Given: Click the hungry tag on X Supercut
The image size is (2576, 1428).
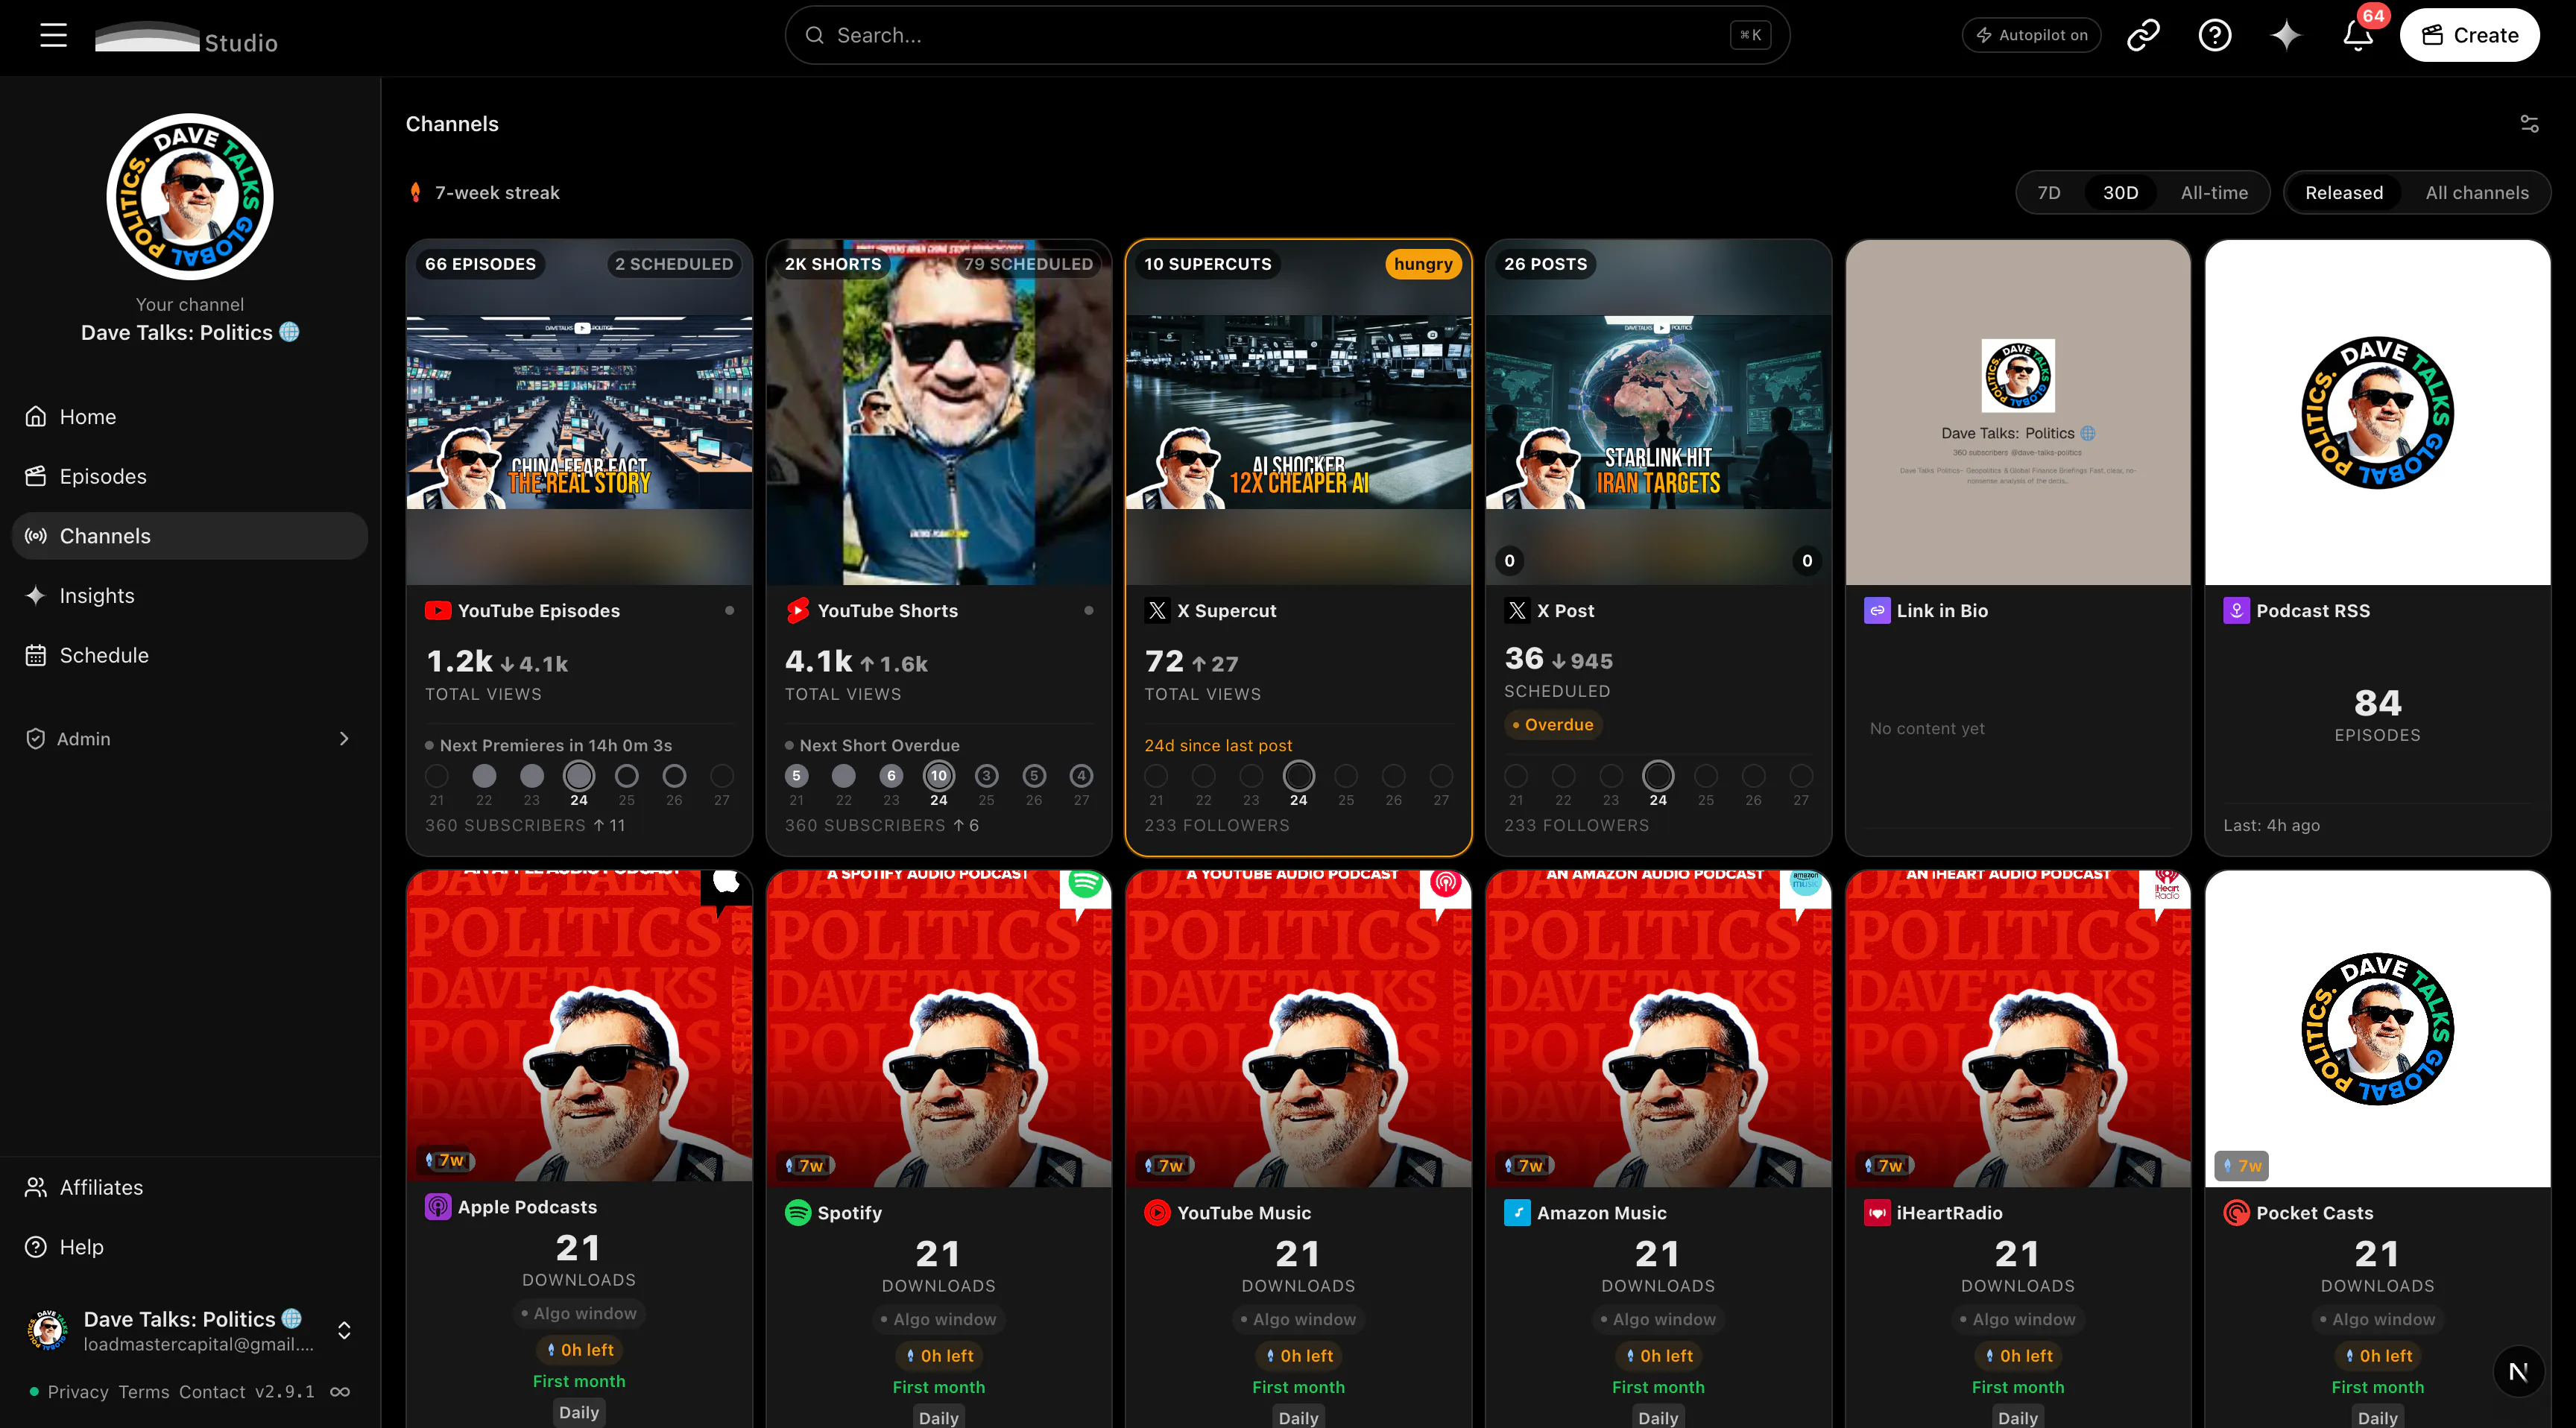Looking at the screenshot, I should pos(1423,263).
